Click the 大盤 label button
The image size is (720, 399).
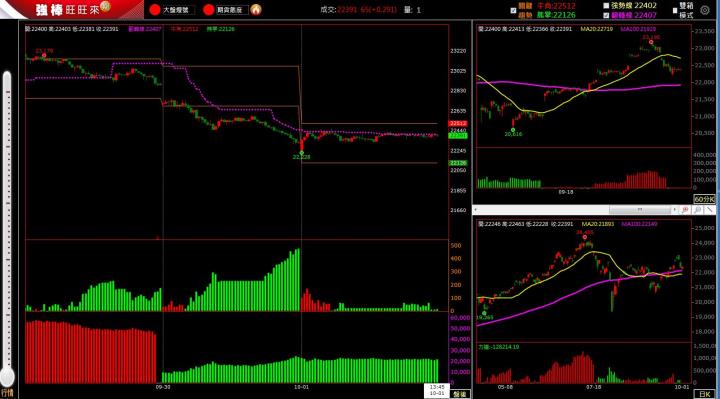point(178,10)
